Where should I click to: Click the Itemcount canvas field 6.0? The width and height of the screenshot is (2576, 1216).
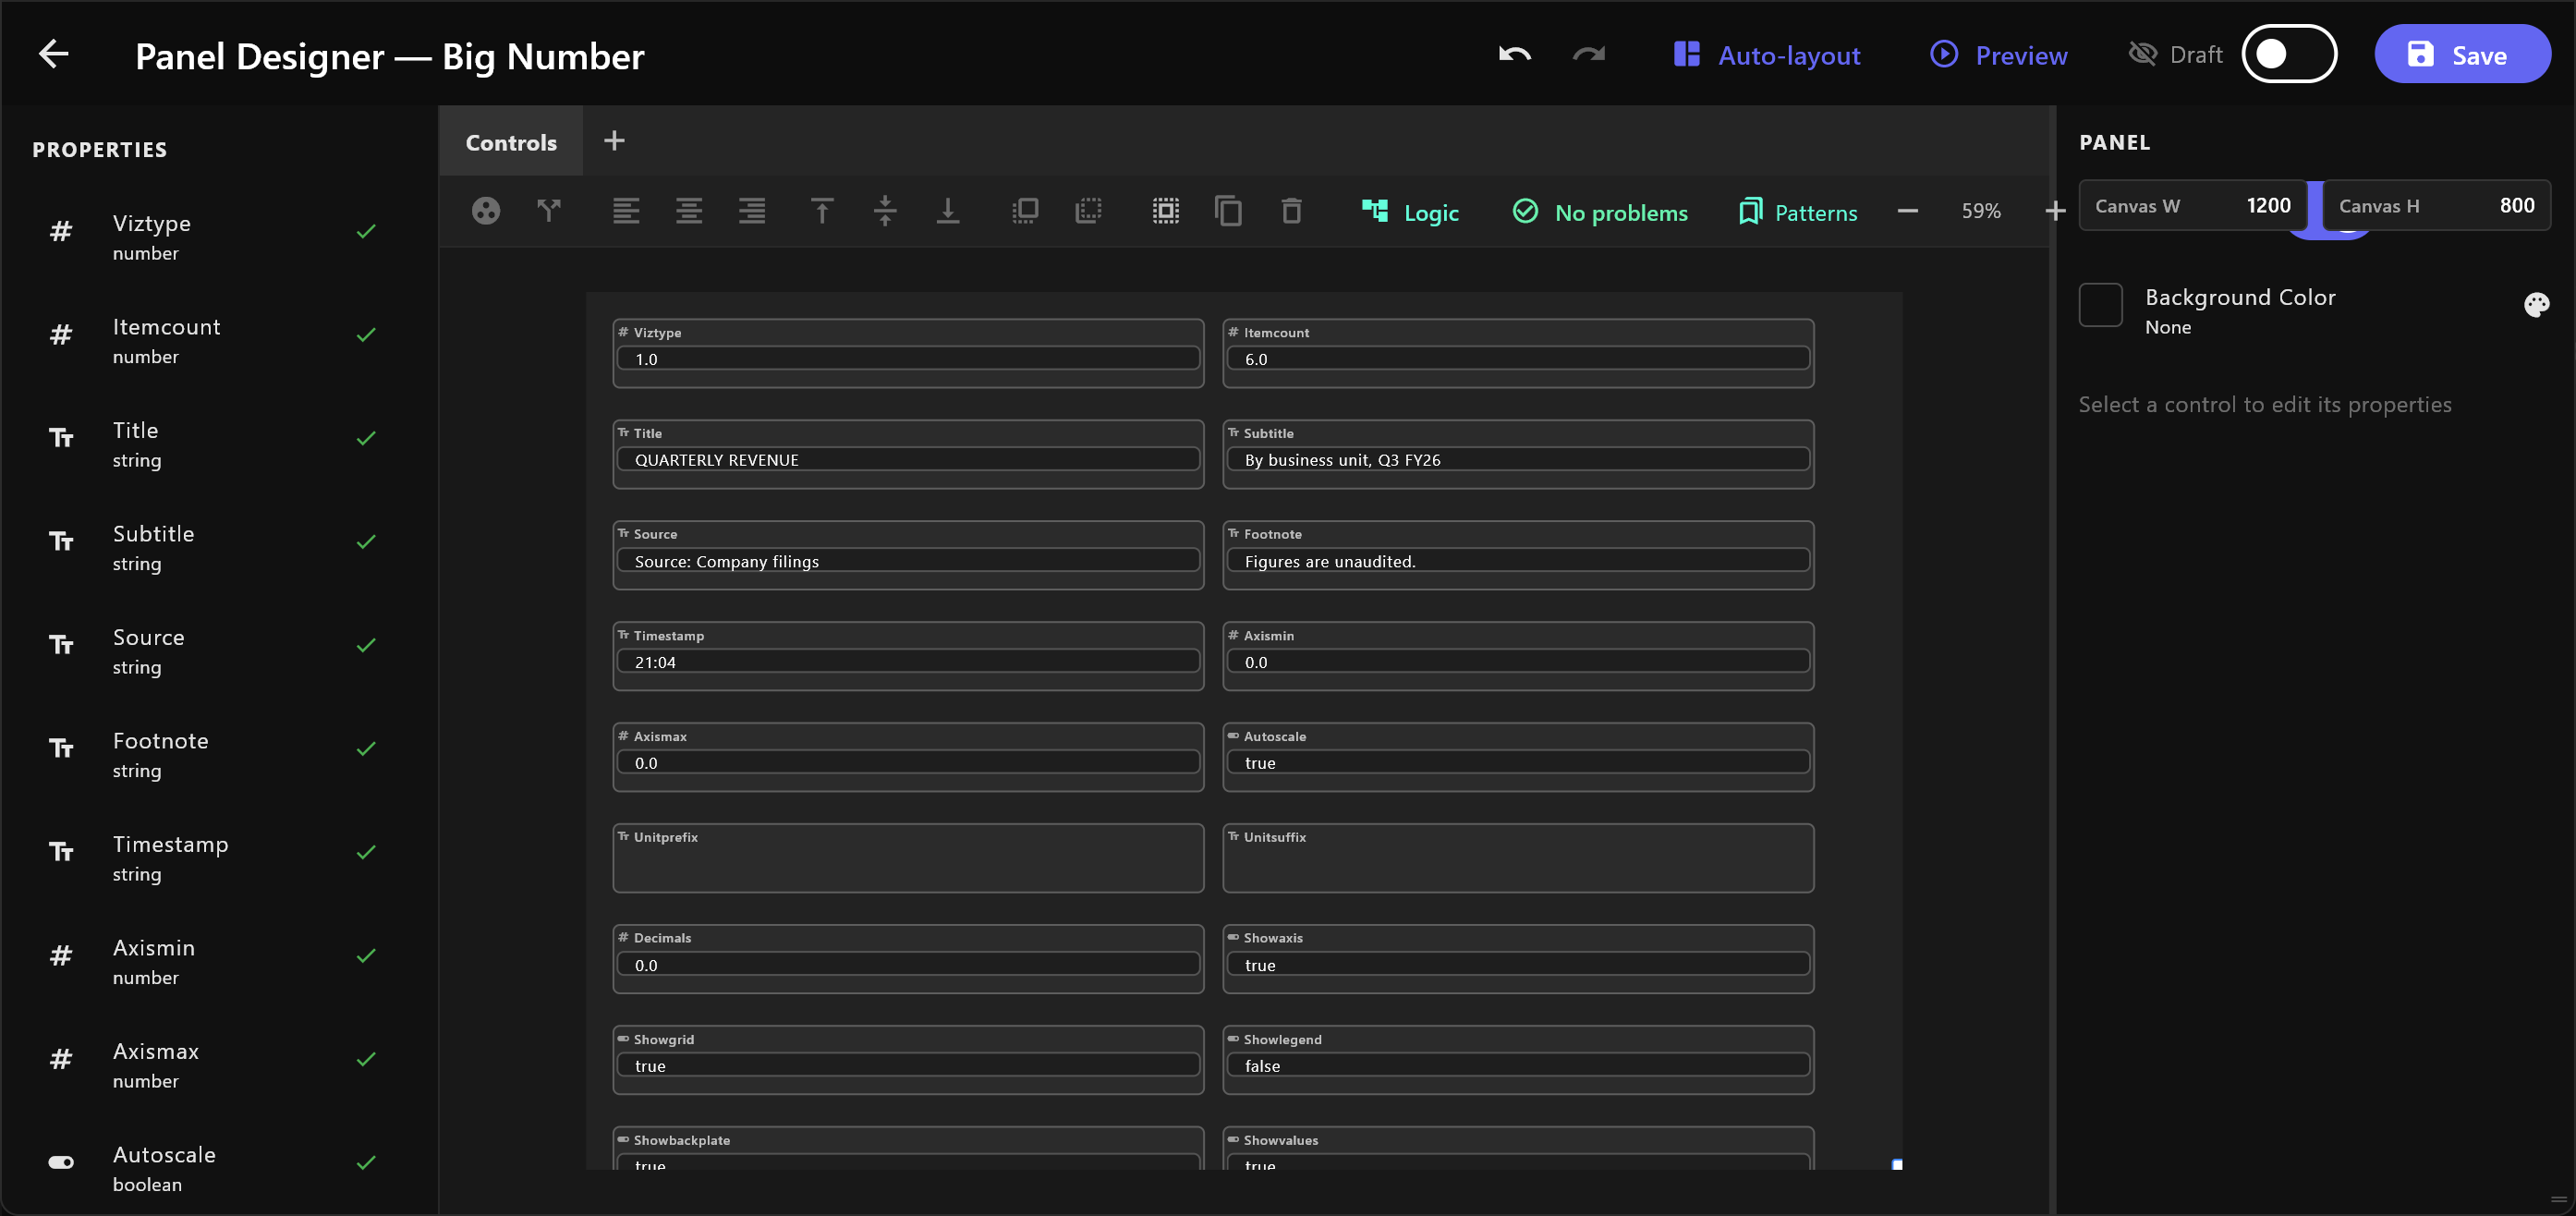coord(1518,358)
